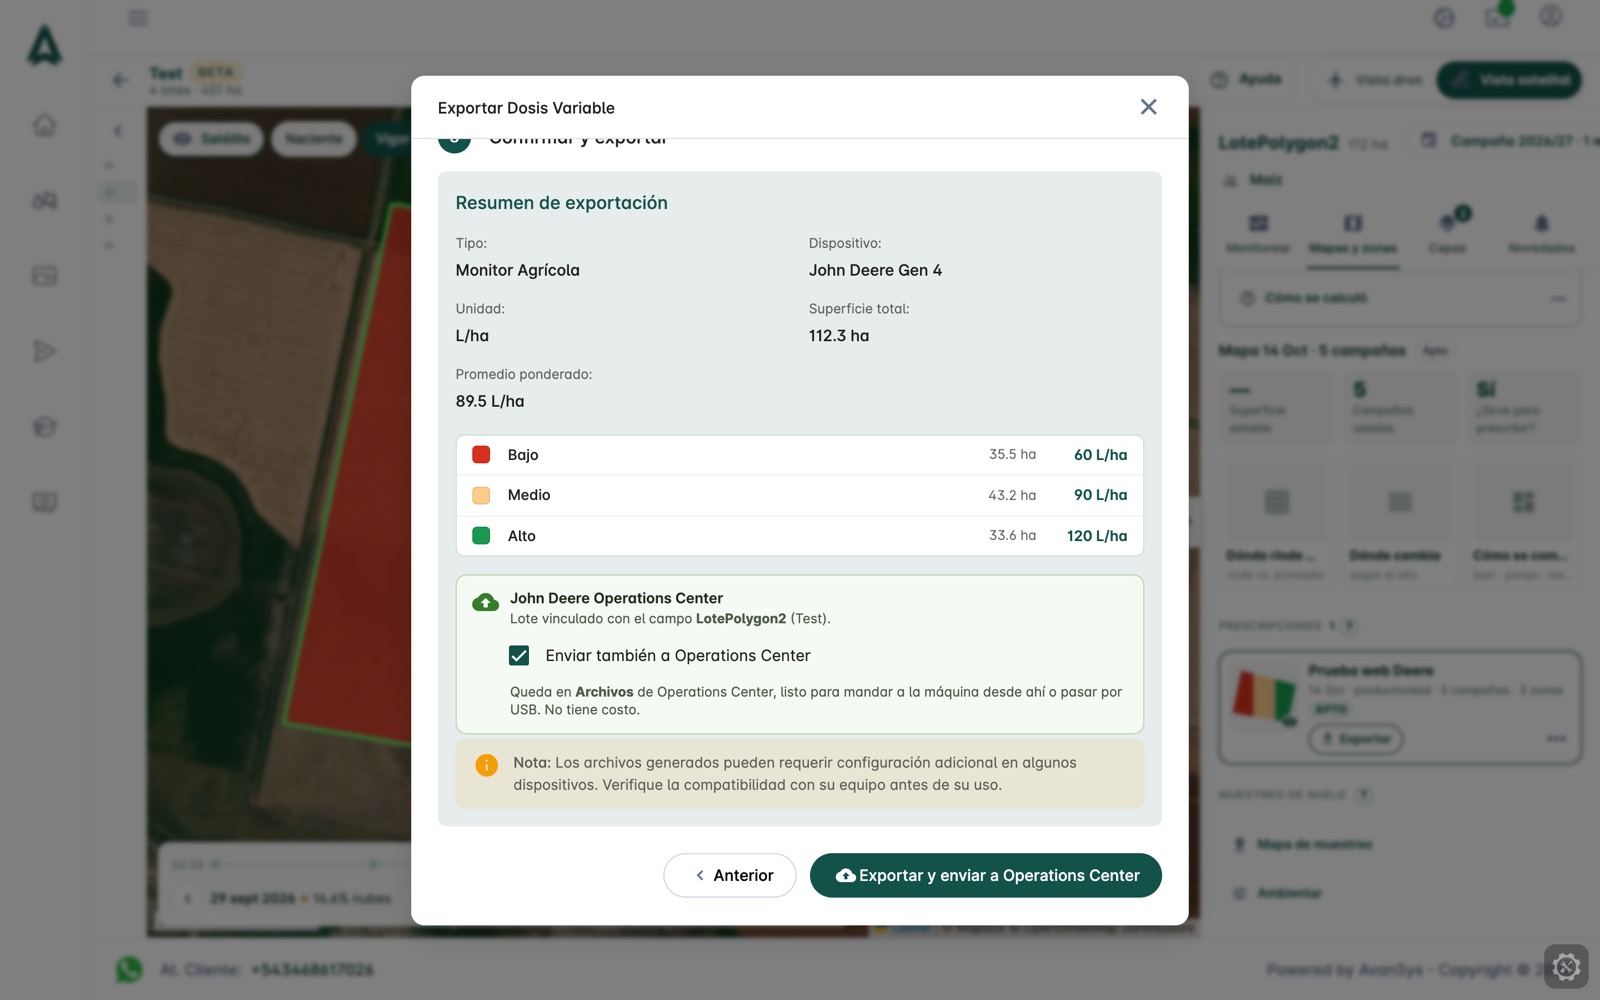Click the WhatsApp icon in the footer
The height and width of the screenshot is (1000, 1600).
(x=129, y=969)
